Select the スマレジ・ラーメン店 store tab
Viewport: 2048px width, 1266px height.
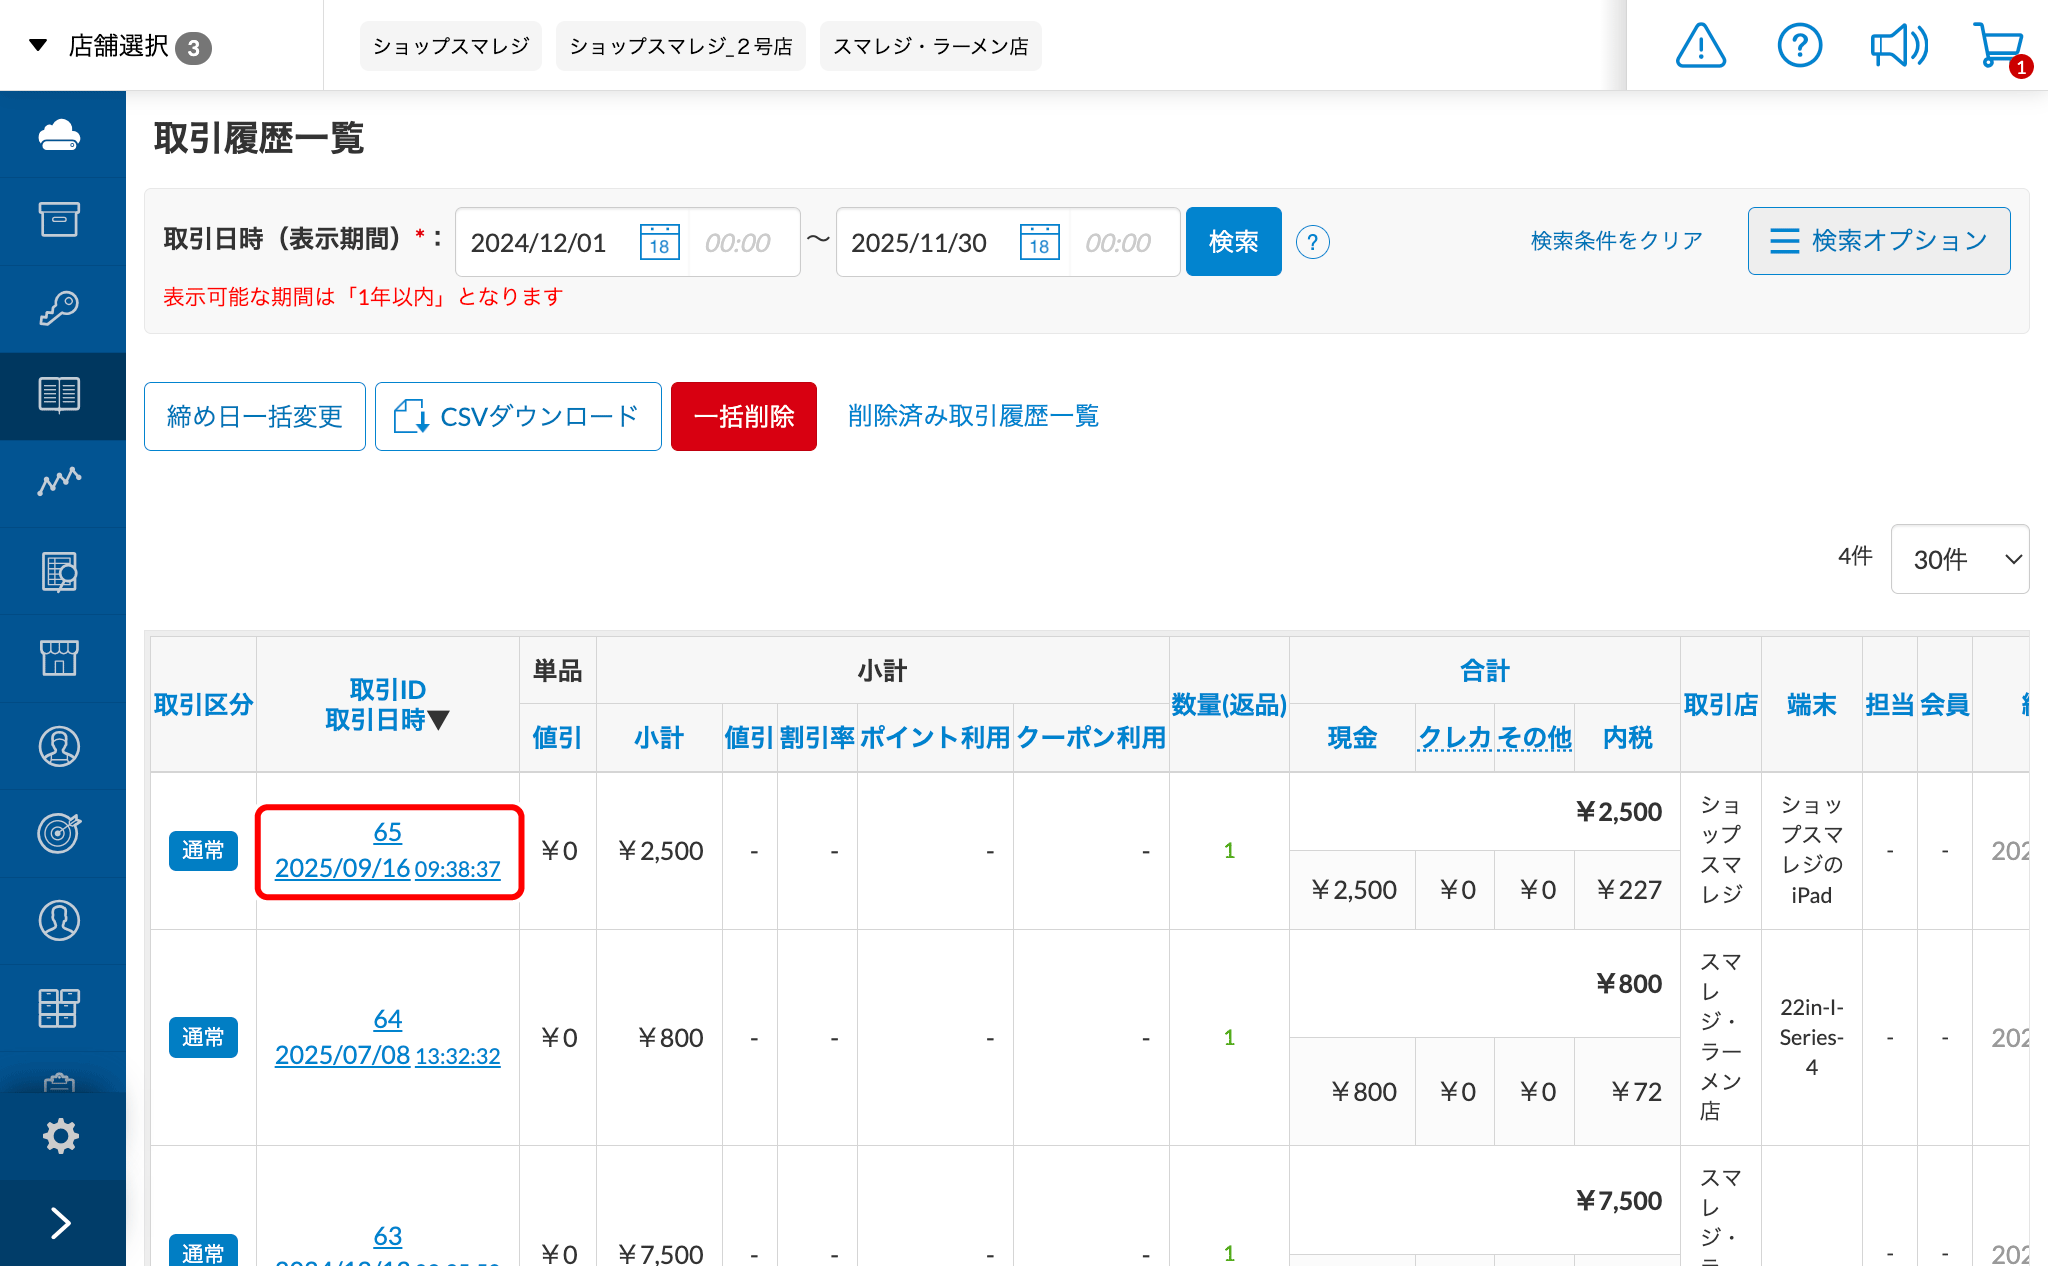[930, 46]
